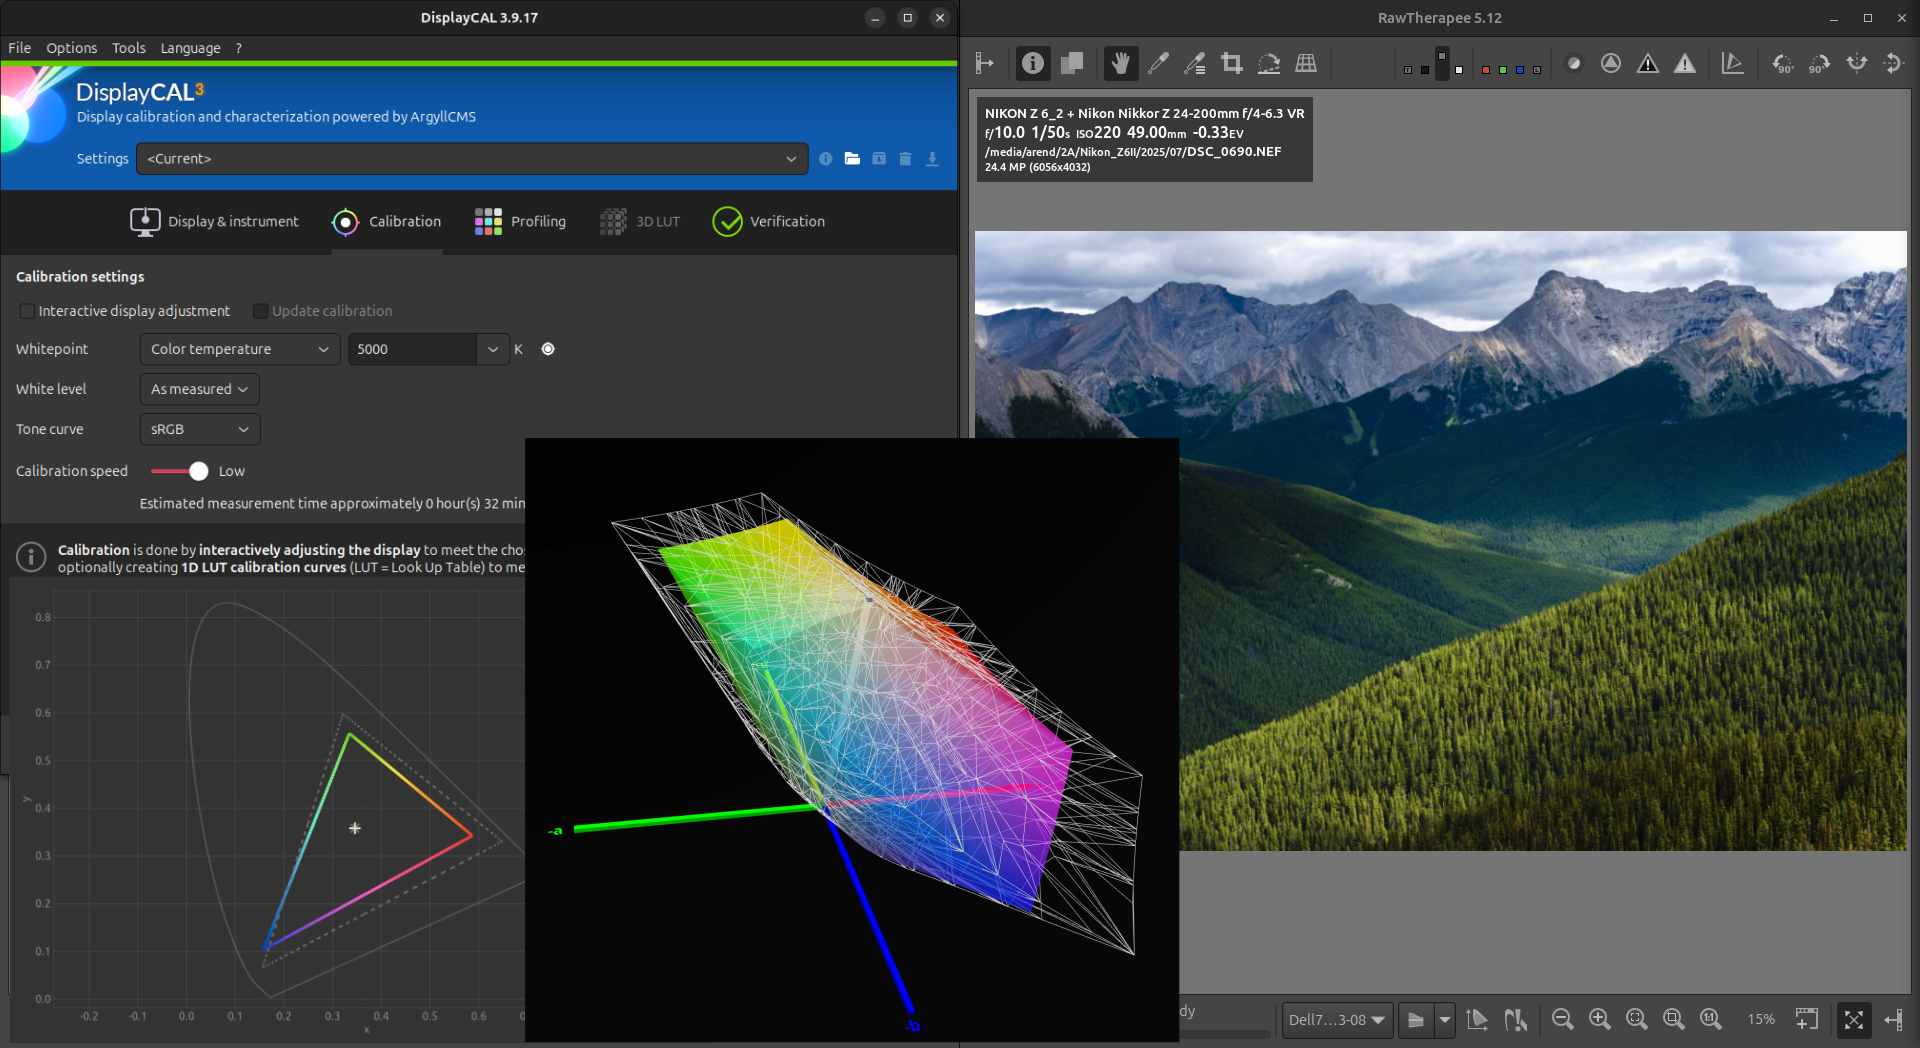Activate the hand navigation tool
This screenshot has width=1920, height=1048.
coord(1120,64)
